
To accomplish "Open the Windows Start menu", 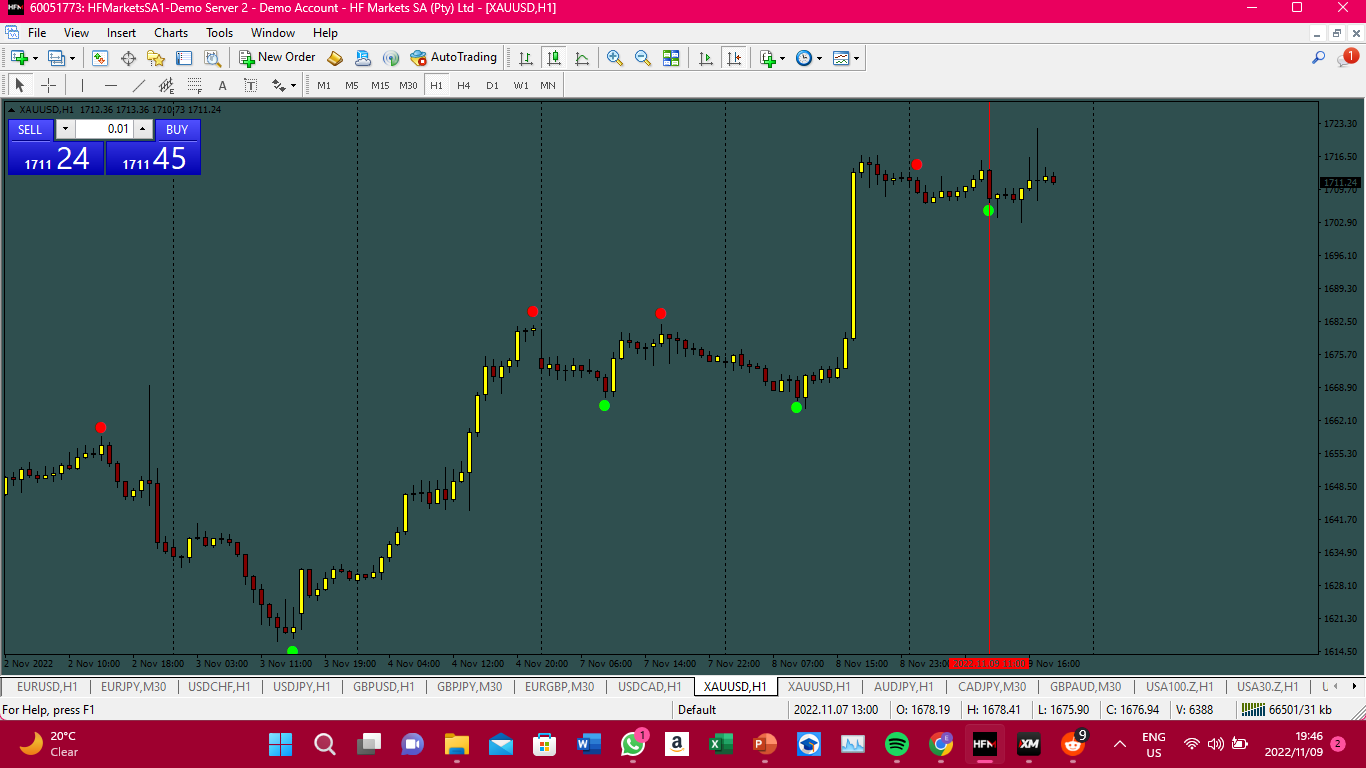I will [280, 744].
